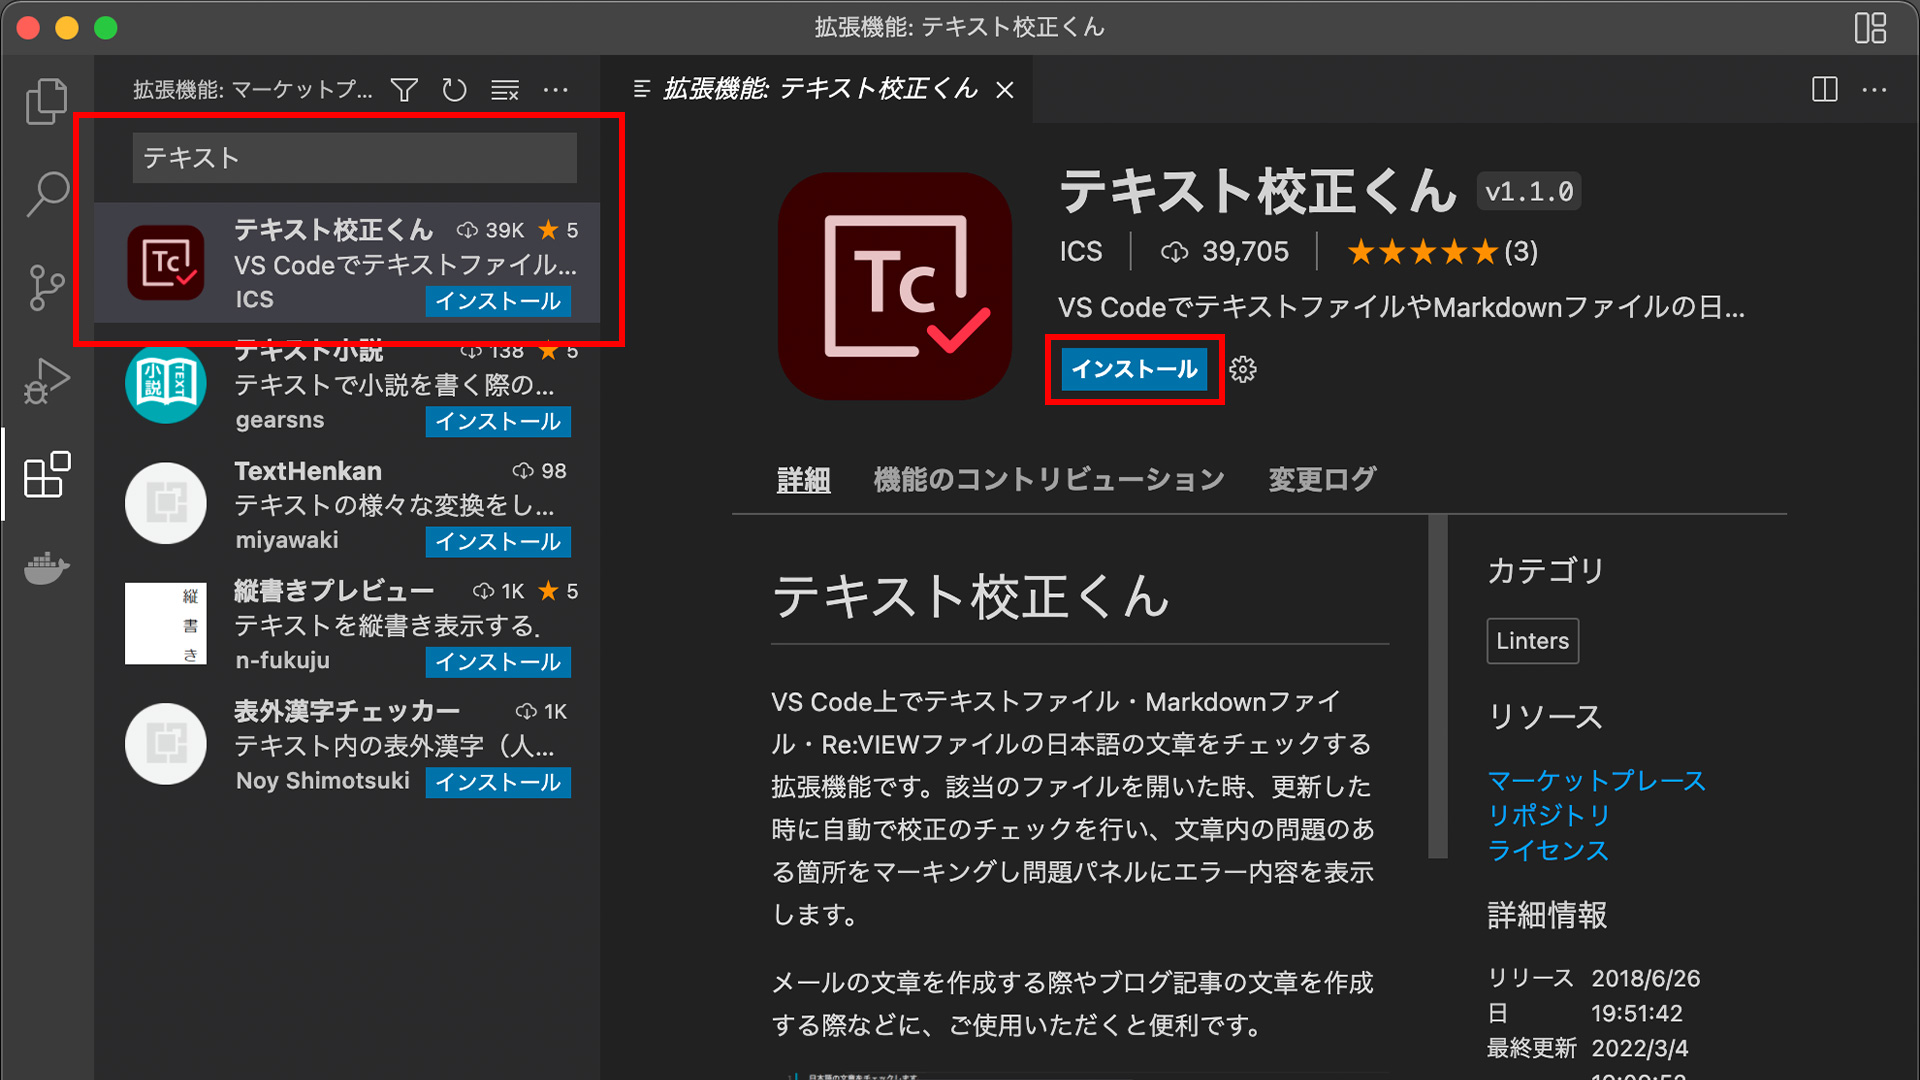Open the リポジトリ link
The height and width of the screenshot is (1080, 1920).
[1548, 816]
